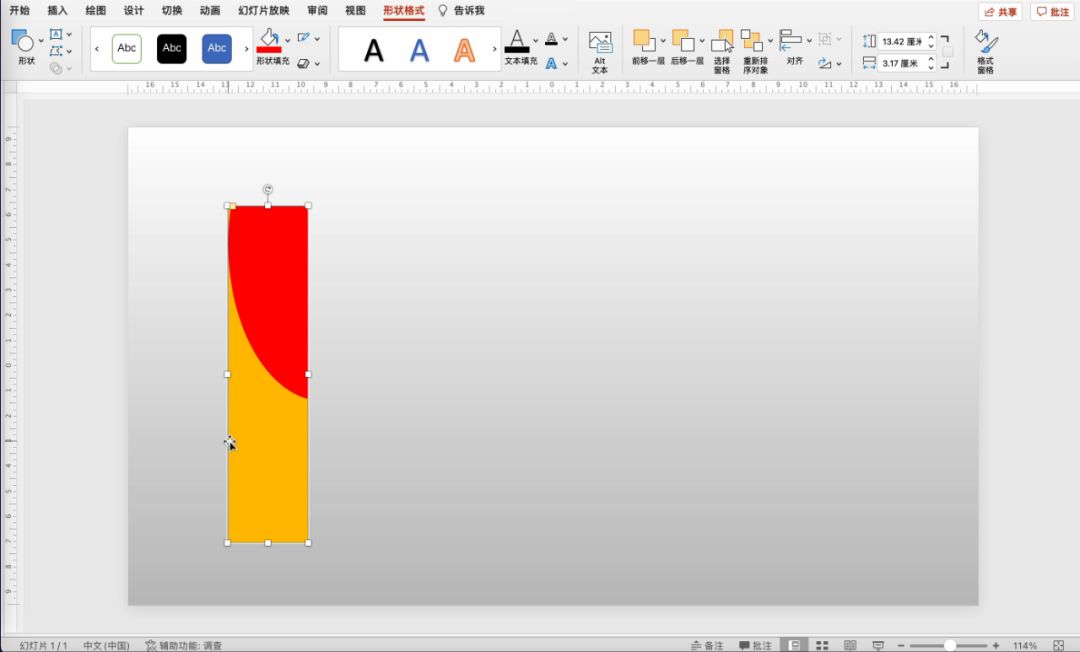Toggle the 备注 notes pane
Image resolution: width=1080 pixels, height=652 pixels.
[x=707, y=645]
